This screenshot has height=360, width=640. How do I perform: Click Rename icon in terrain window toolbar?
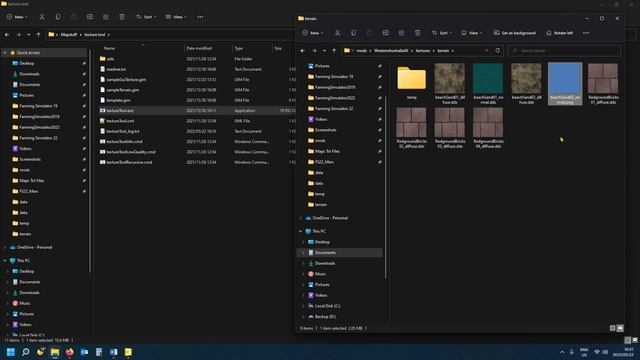pyautogui.click(x=385, y=33)
